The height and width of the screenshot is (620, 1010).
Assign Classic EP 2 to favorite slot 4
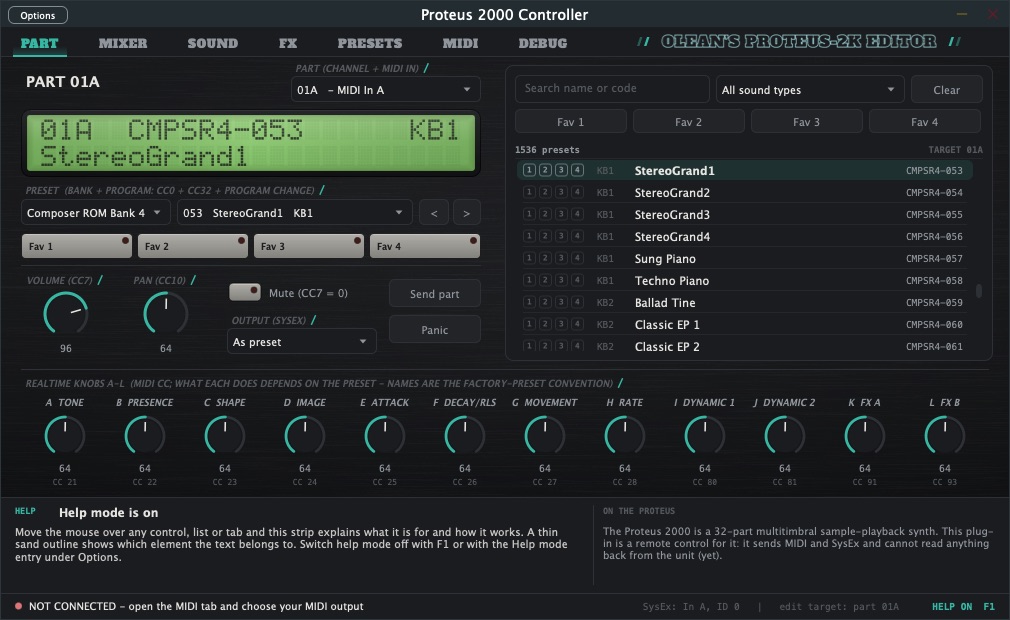(577, 346)
